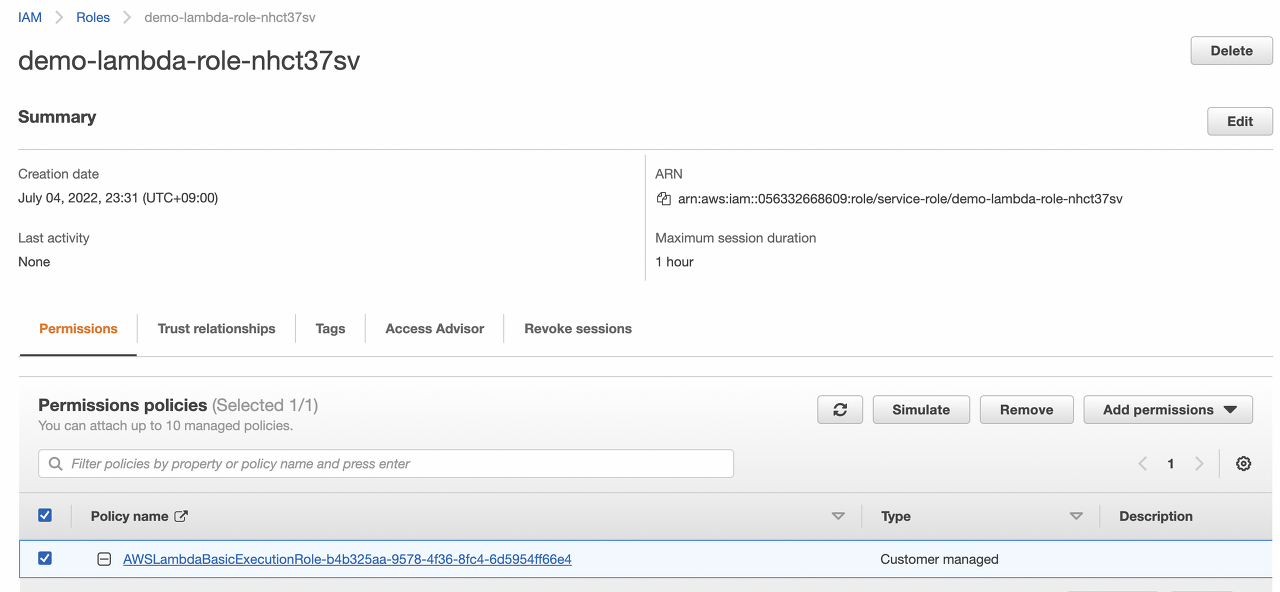Click the demo-lambda-role-nhct37sv page heading
This screenshot has width=1280, height=592.
coord(189,61)
